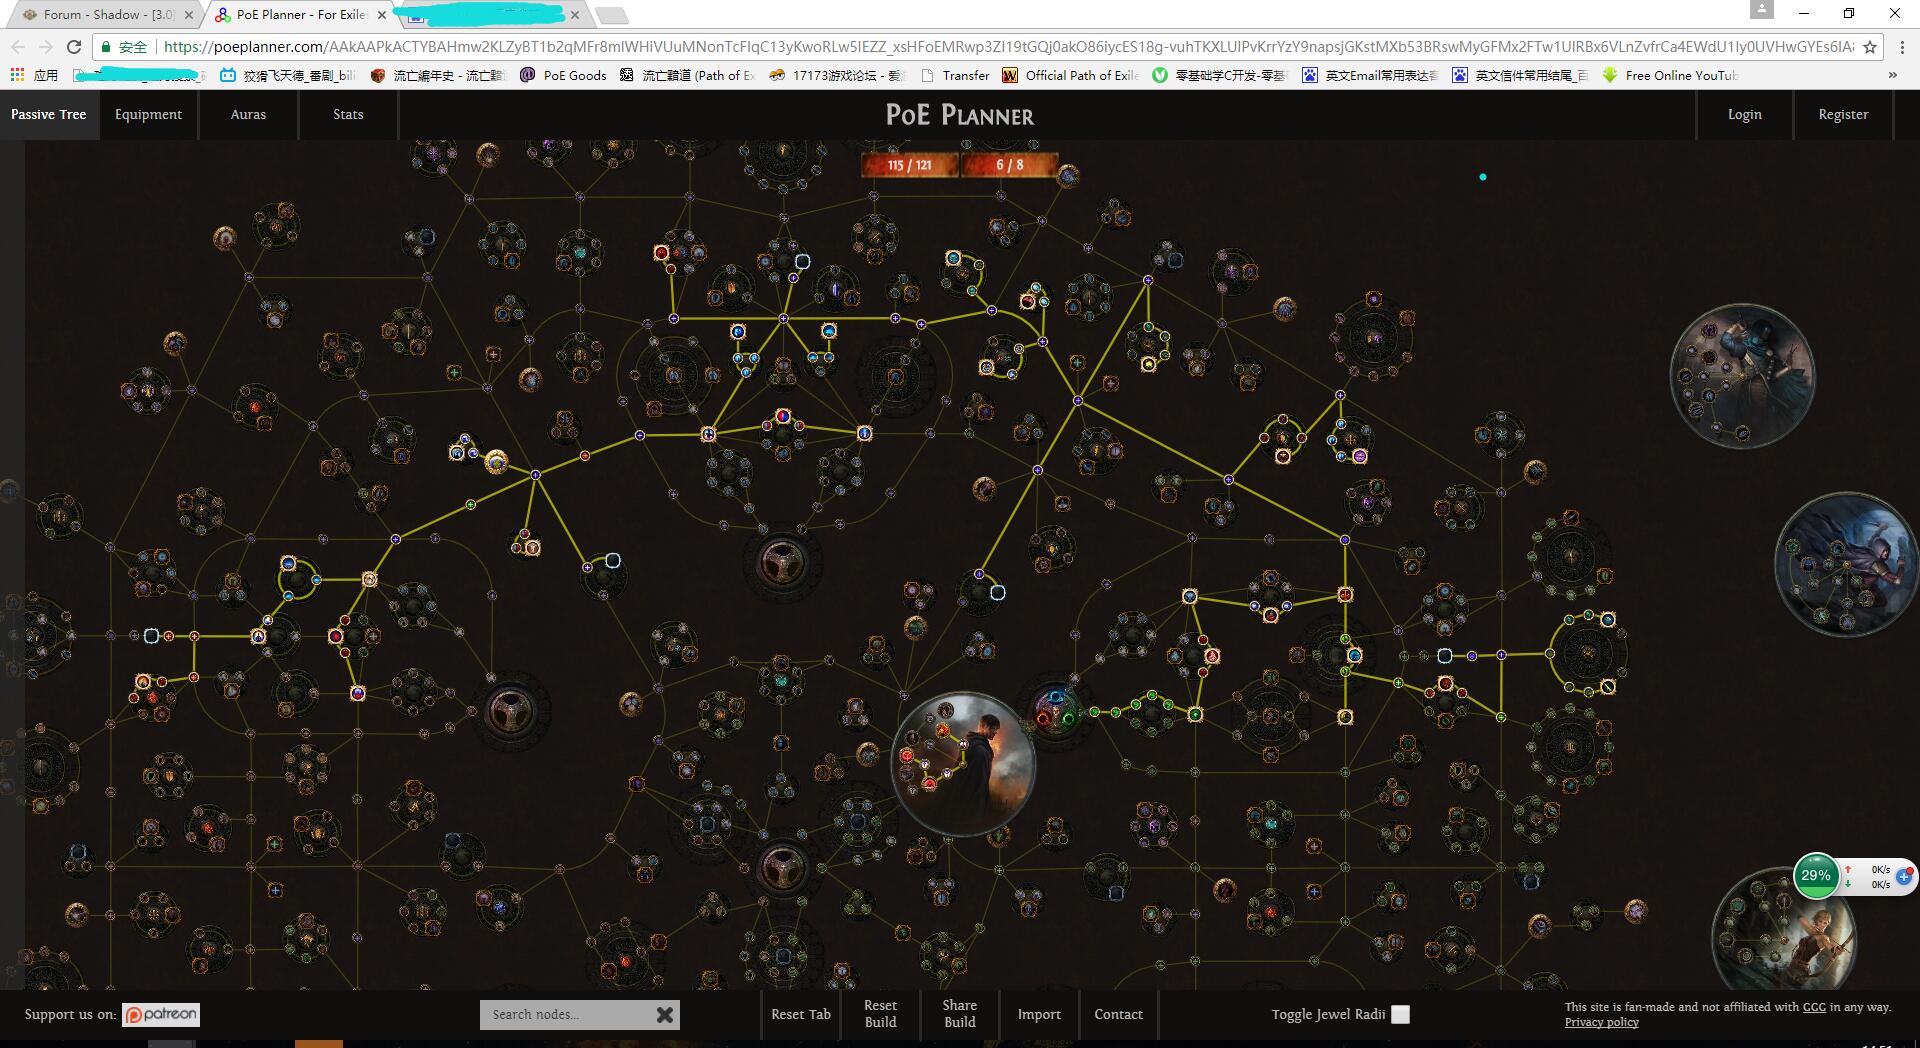Toggle the Jewel Radii checkbox

point(1401,1014)
